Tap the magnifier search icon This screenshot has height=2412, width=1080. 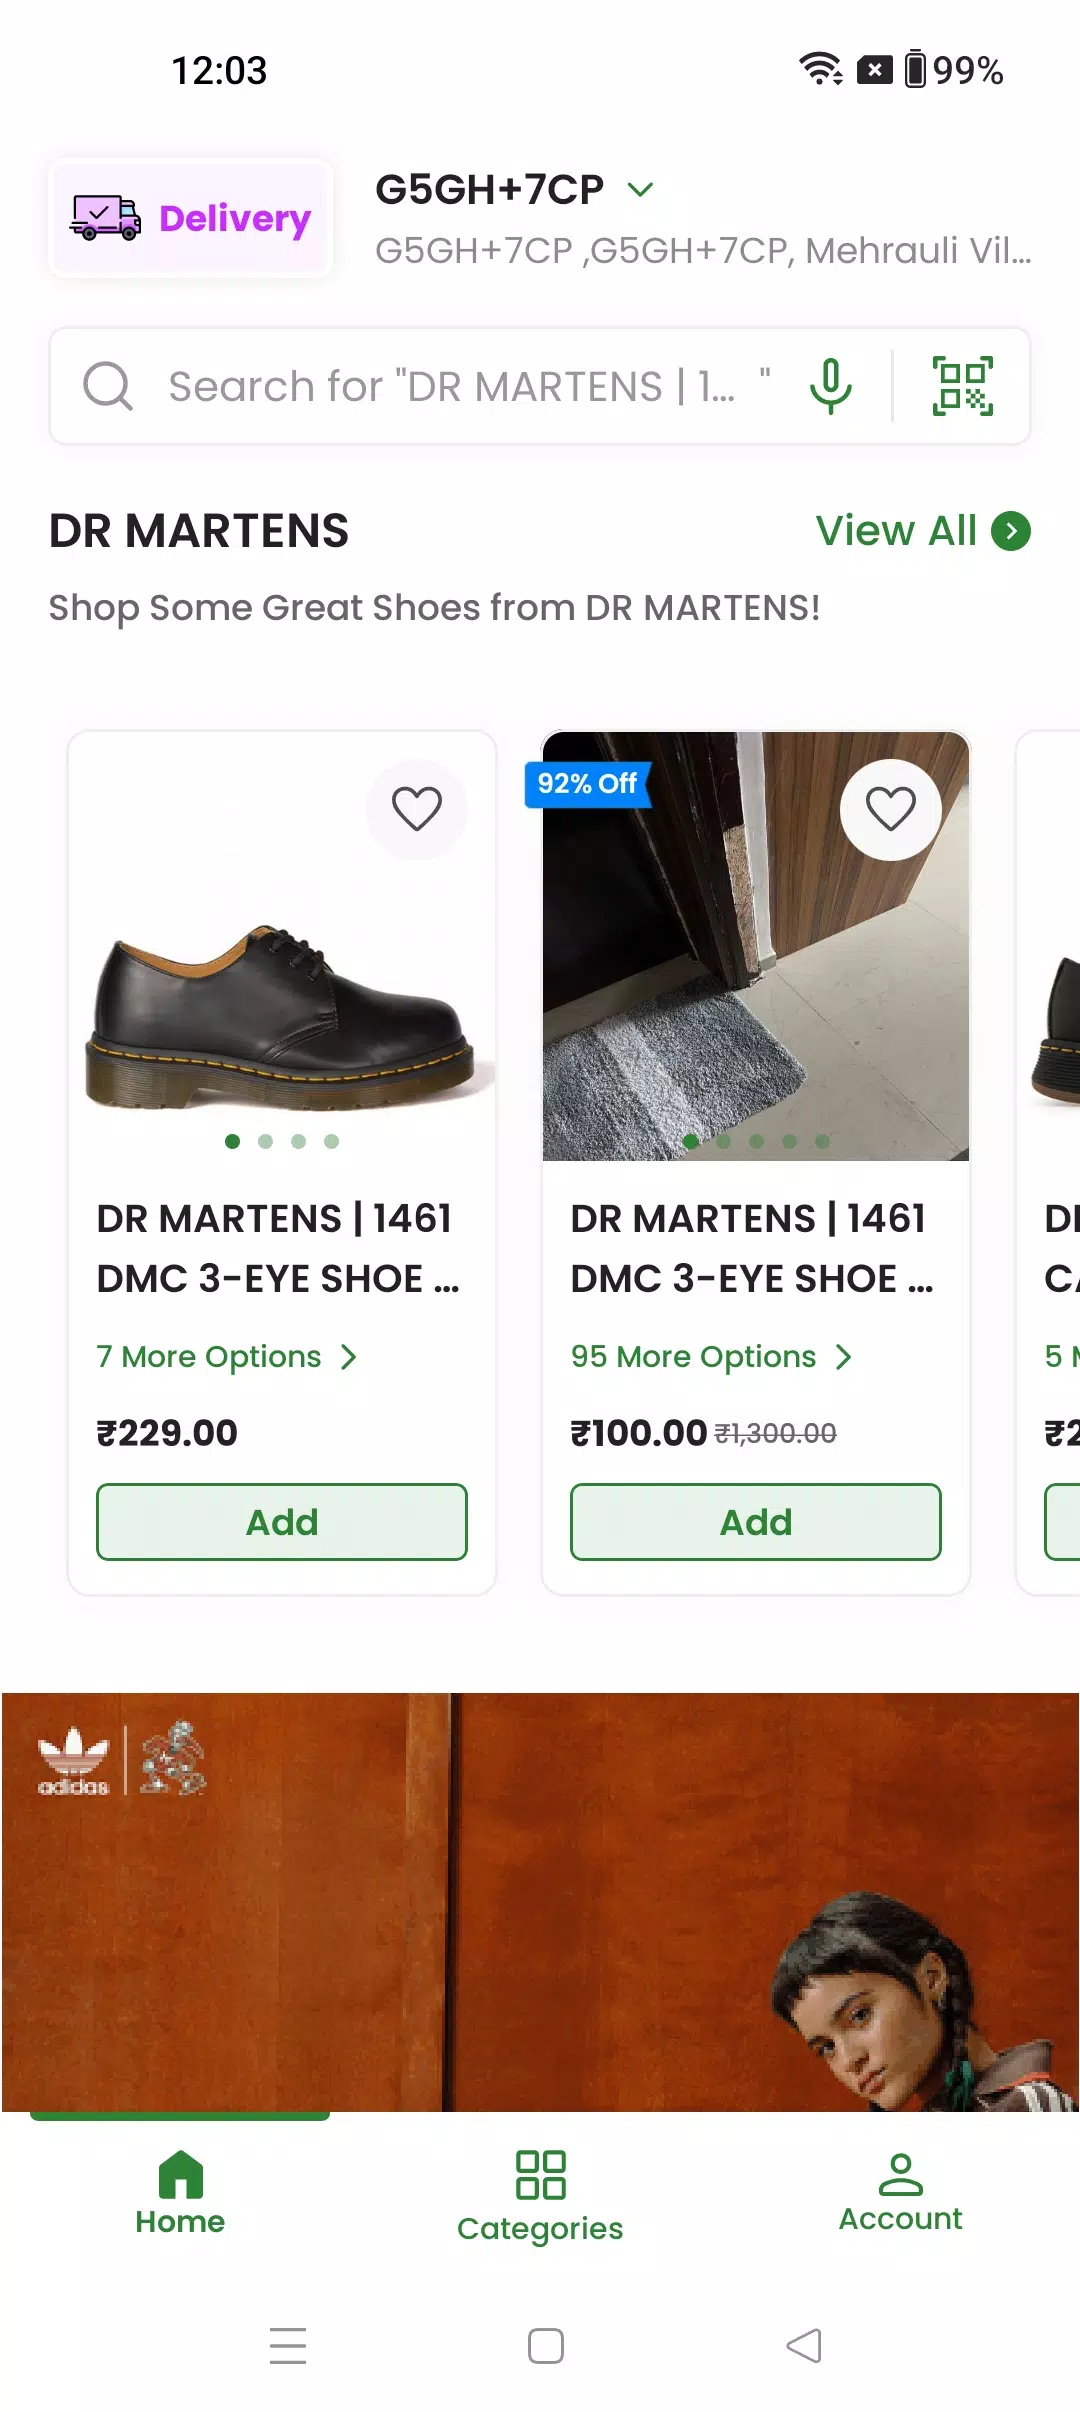[108, 386]
